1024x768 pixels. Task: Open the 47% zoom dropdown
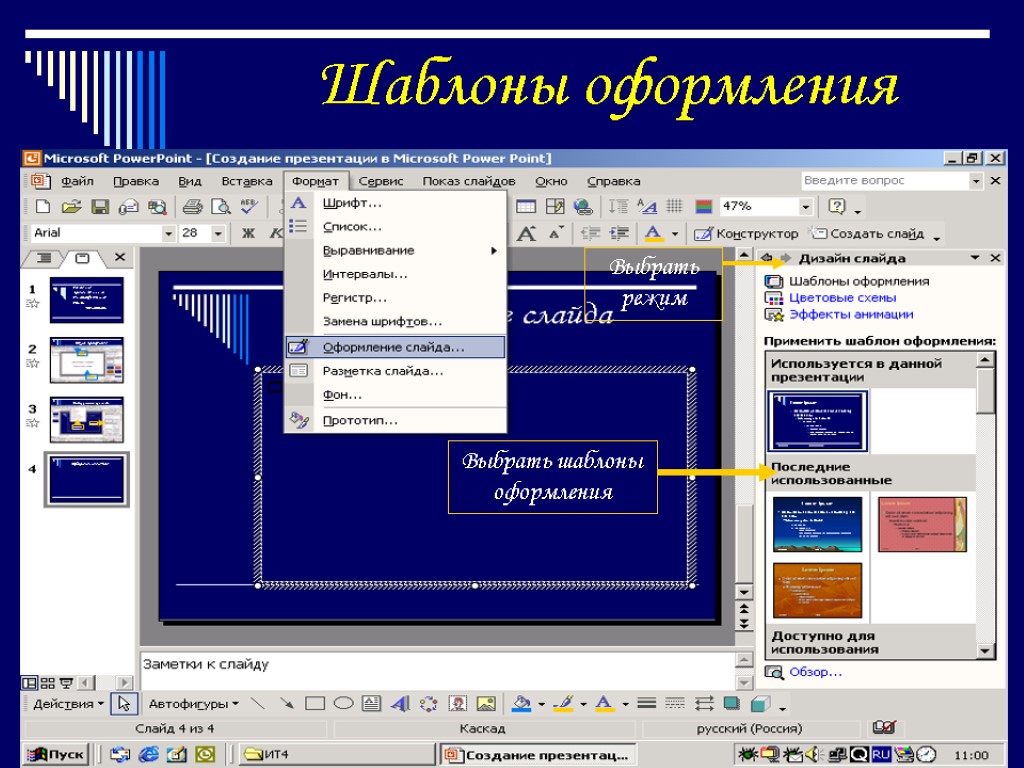click(806, 207)
